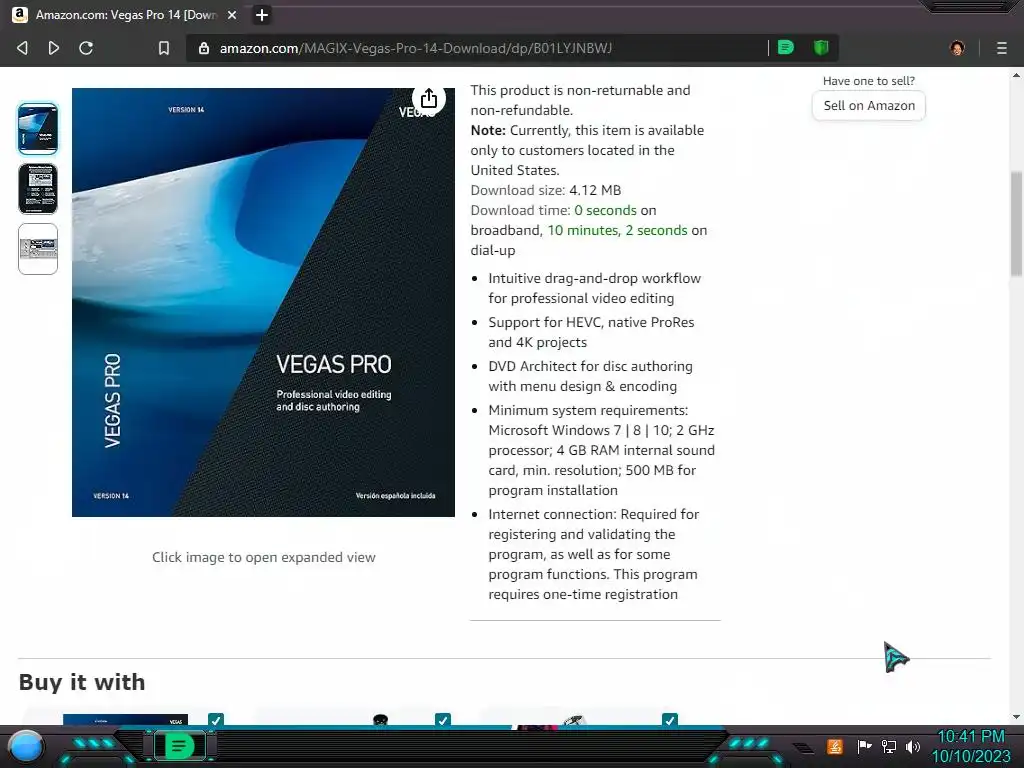This screenshot has height=768, width=1024.
Task: Click the 'Download size: 4.12 MB' line
Action: point(546,190)
